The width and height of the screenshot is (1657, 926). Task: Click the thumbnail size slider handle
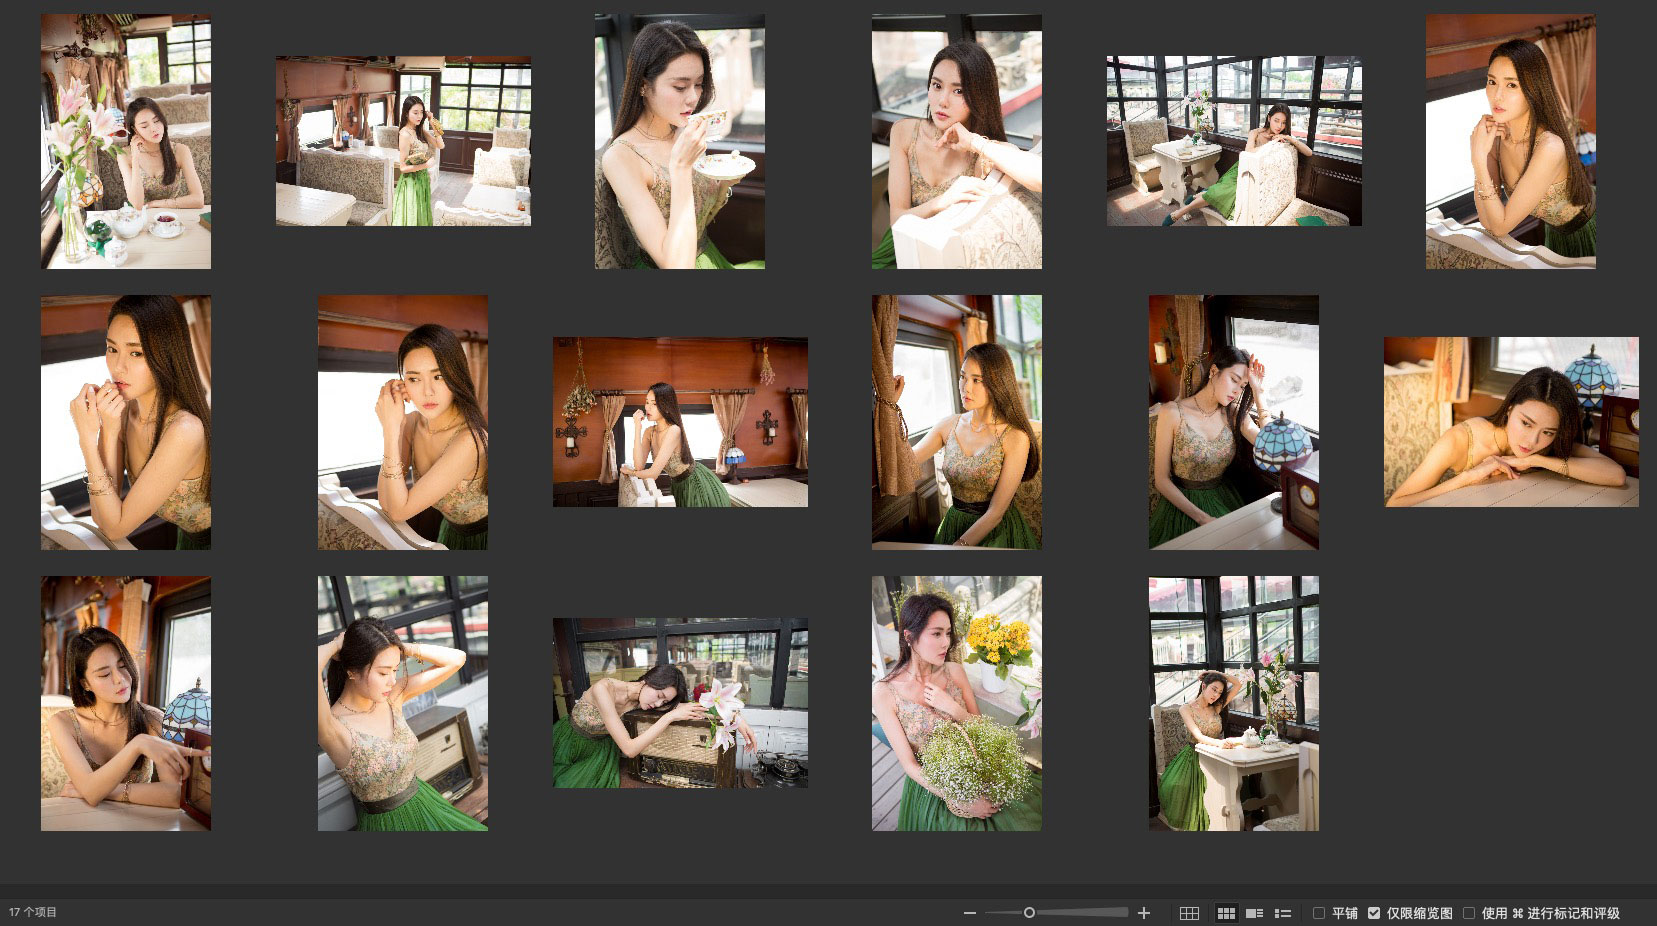1029,913
